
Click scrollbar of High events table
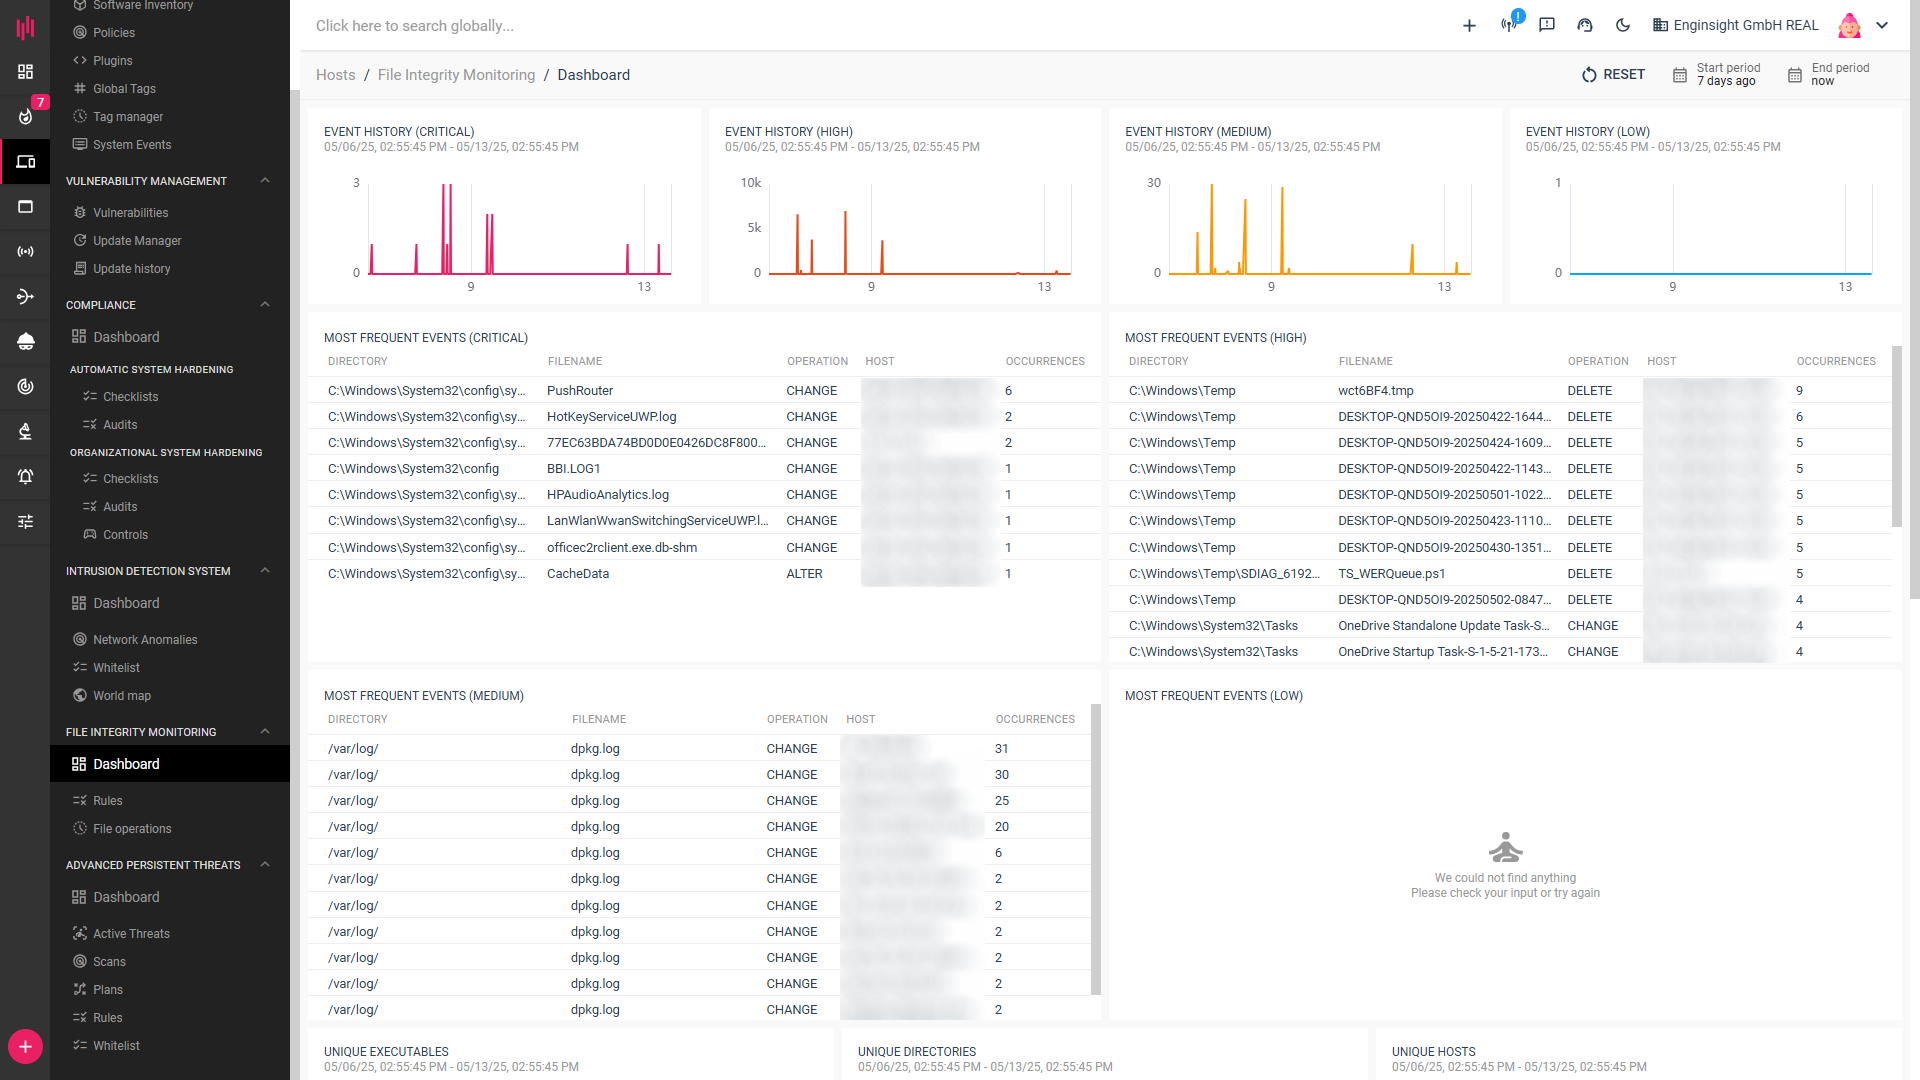tap(1896, 436)
